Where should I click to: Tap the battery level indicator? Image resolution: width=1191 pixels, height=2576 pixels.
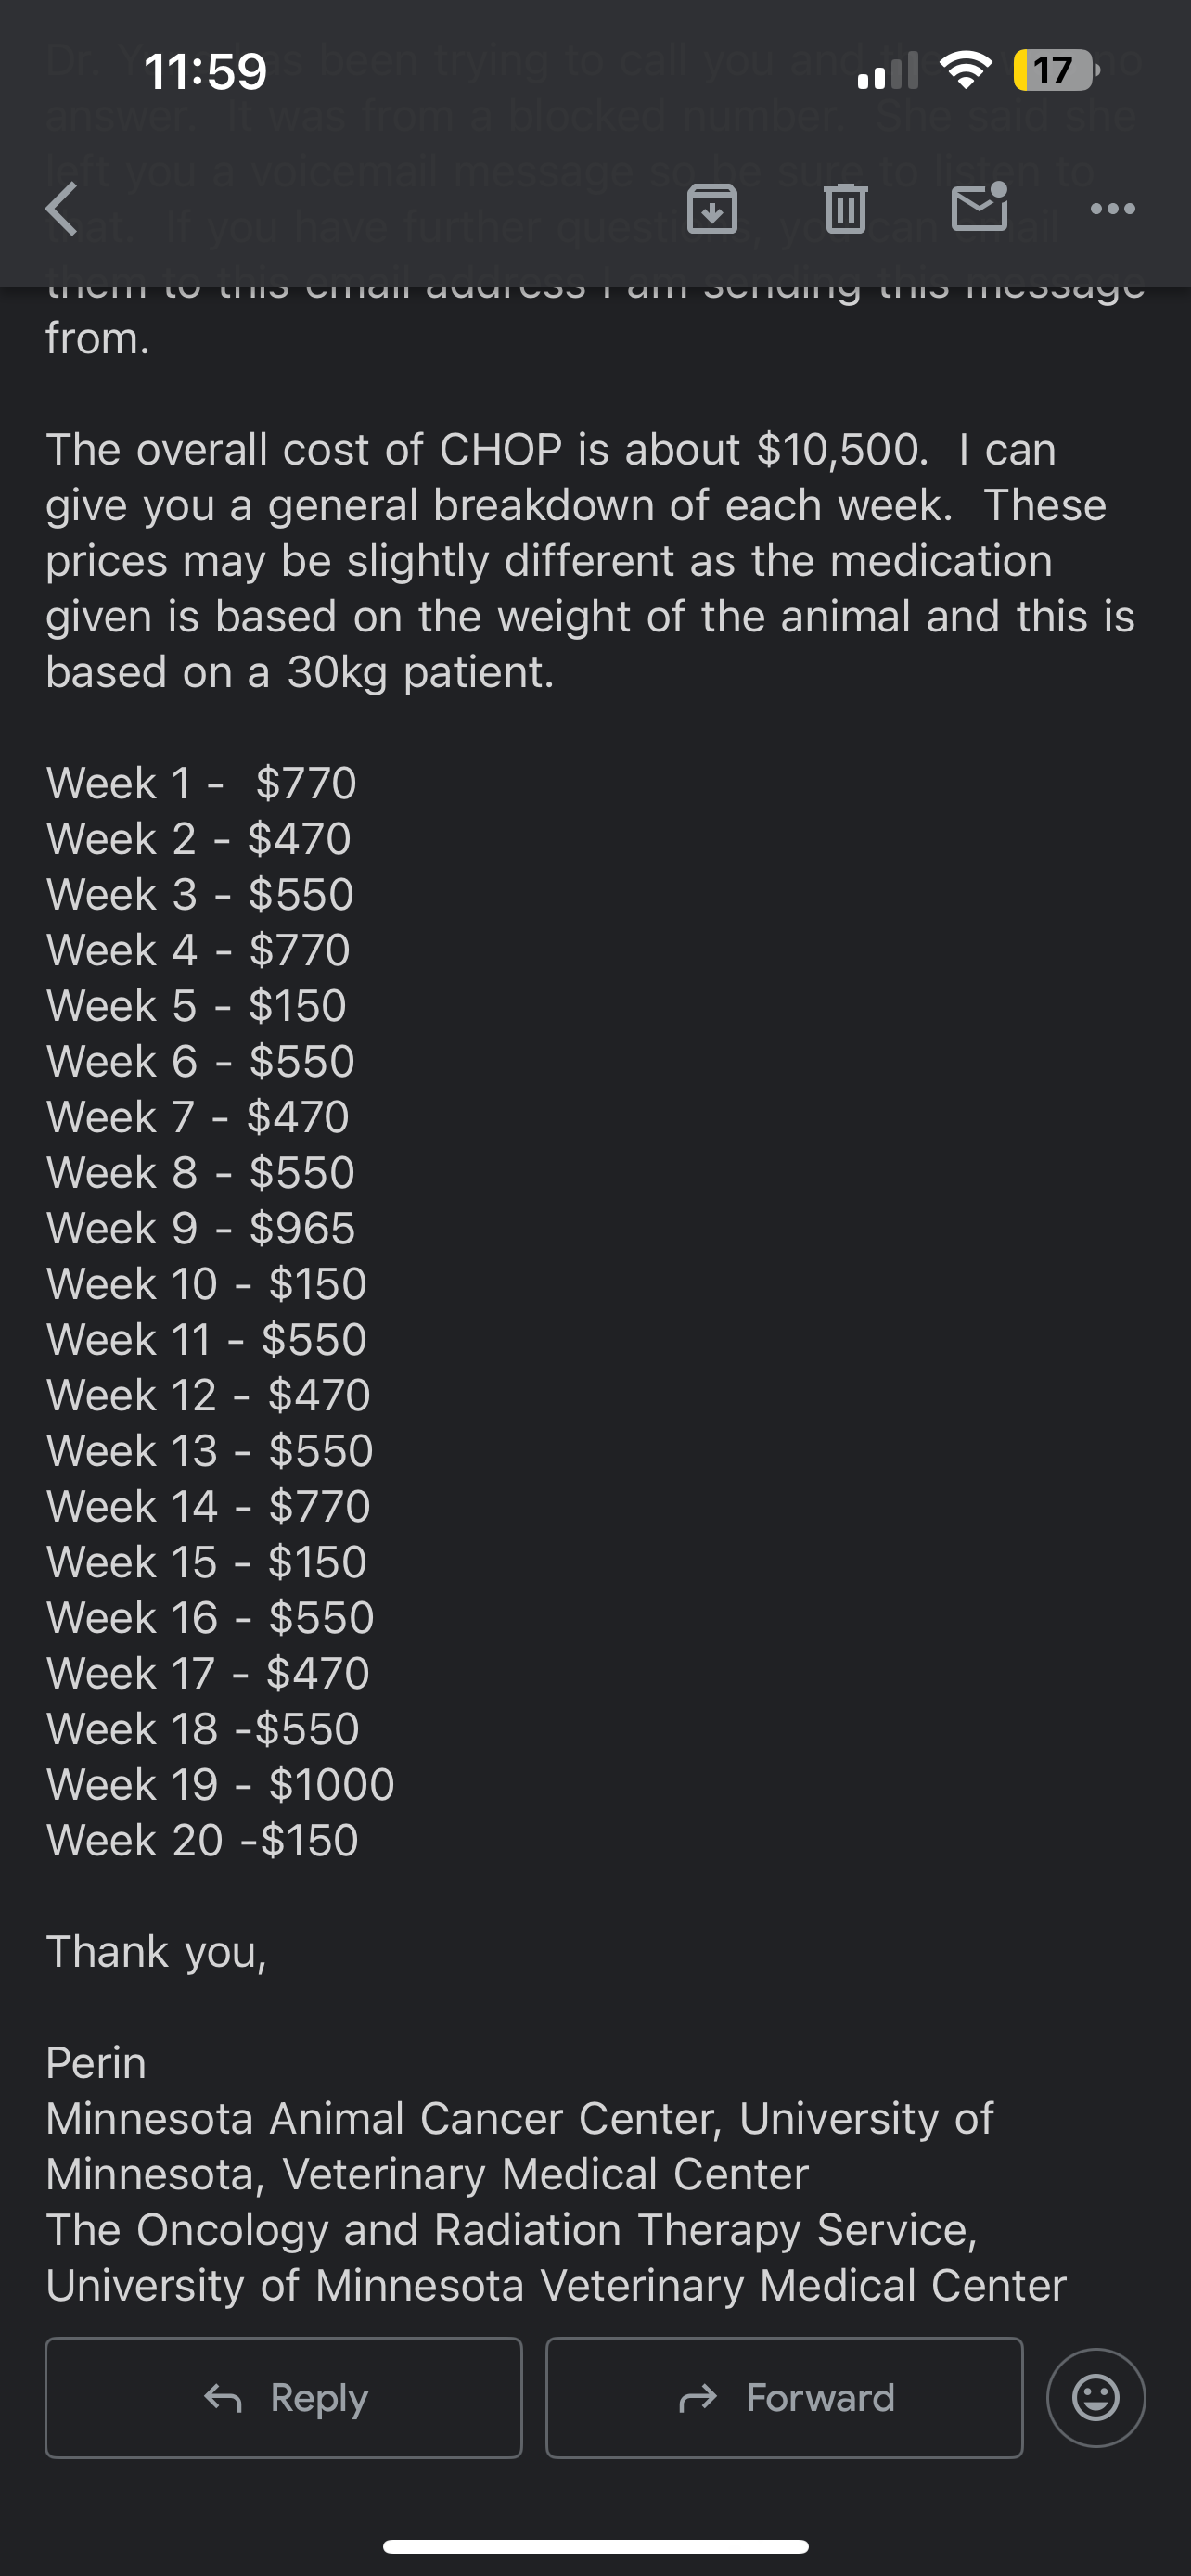[1055, 70]
